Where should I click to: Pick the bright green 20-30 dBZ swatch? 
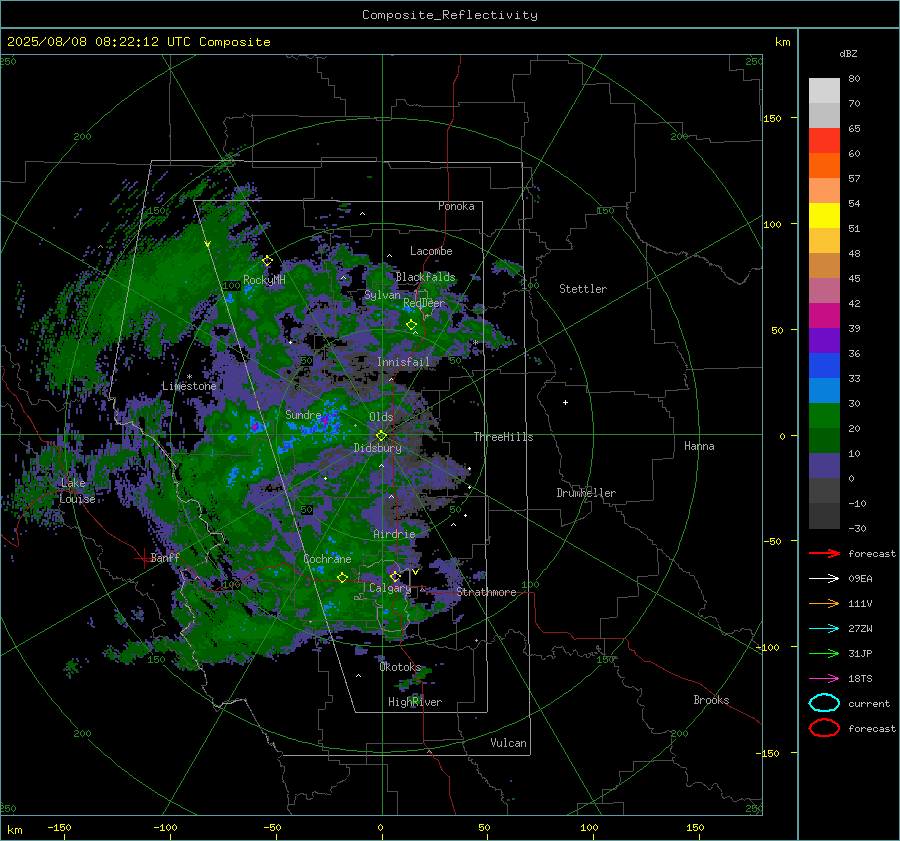click(824, 416)
